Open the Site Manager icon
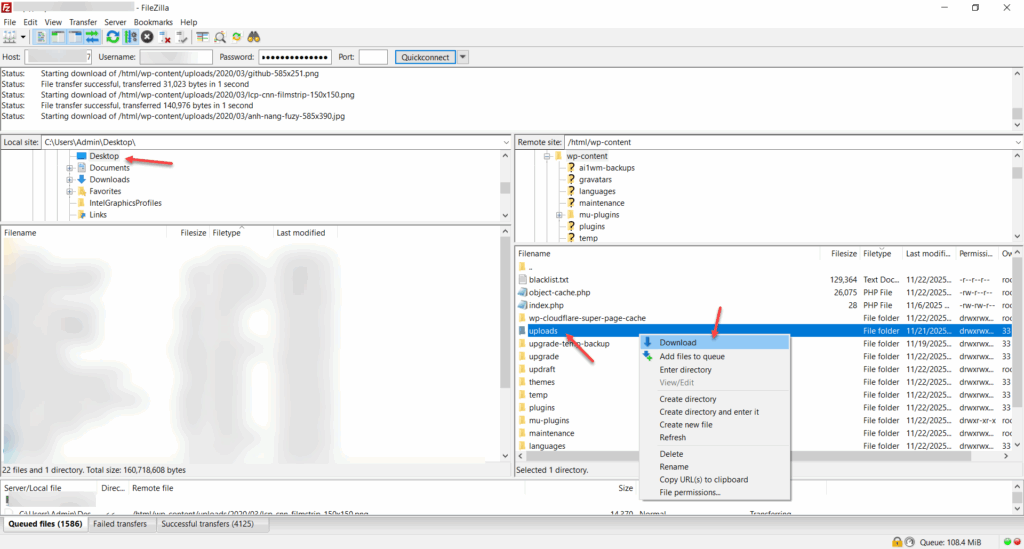This screenshot has width=1024, height=549. (10, 37)
